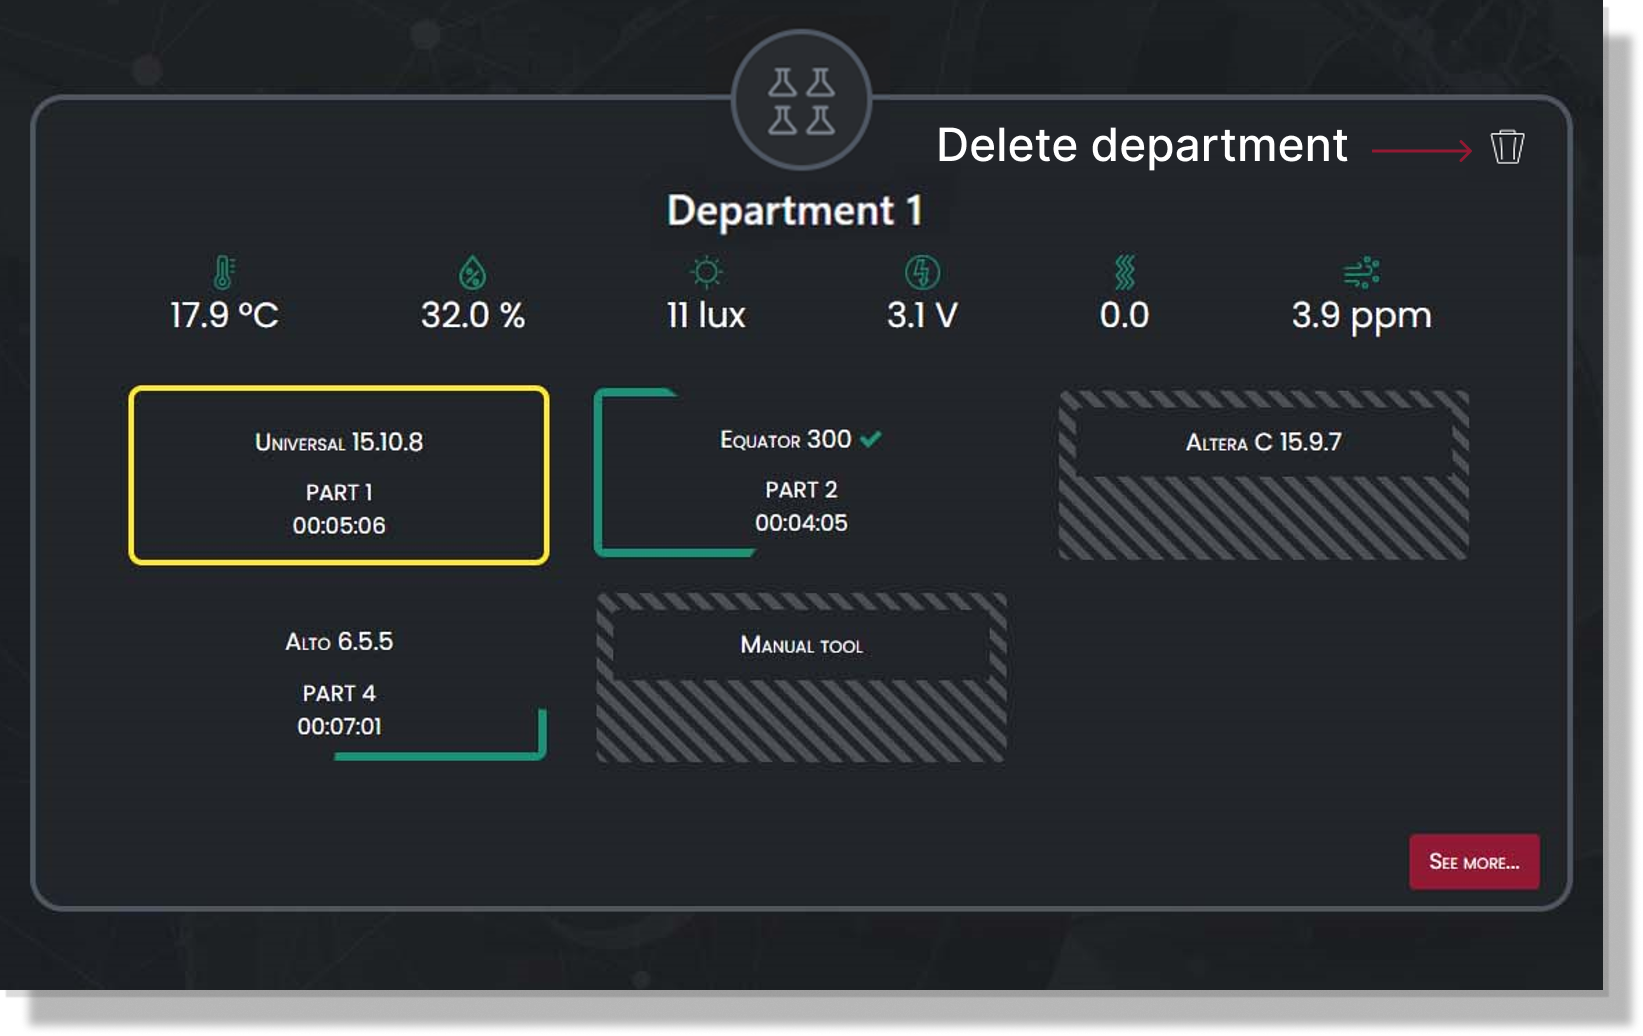Image resolution: width=1643 pixels, height=1036 pixels.
Task: Click the voltage lightning bolt icon
Action: (922, 272)
